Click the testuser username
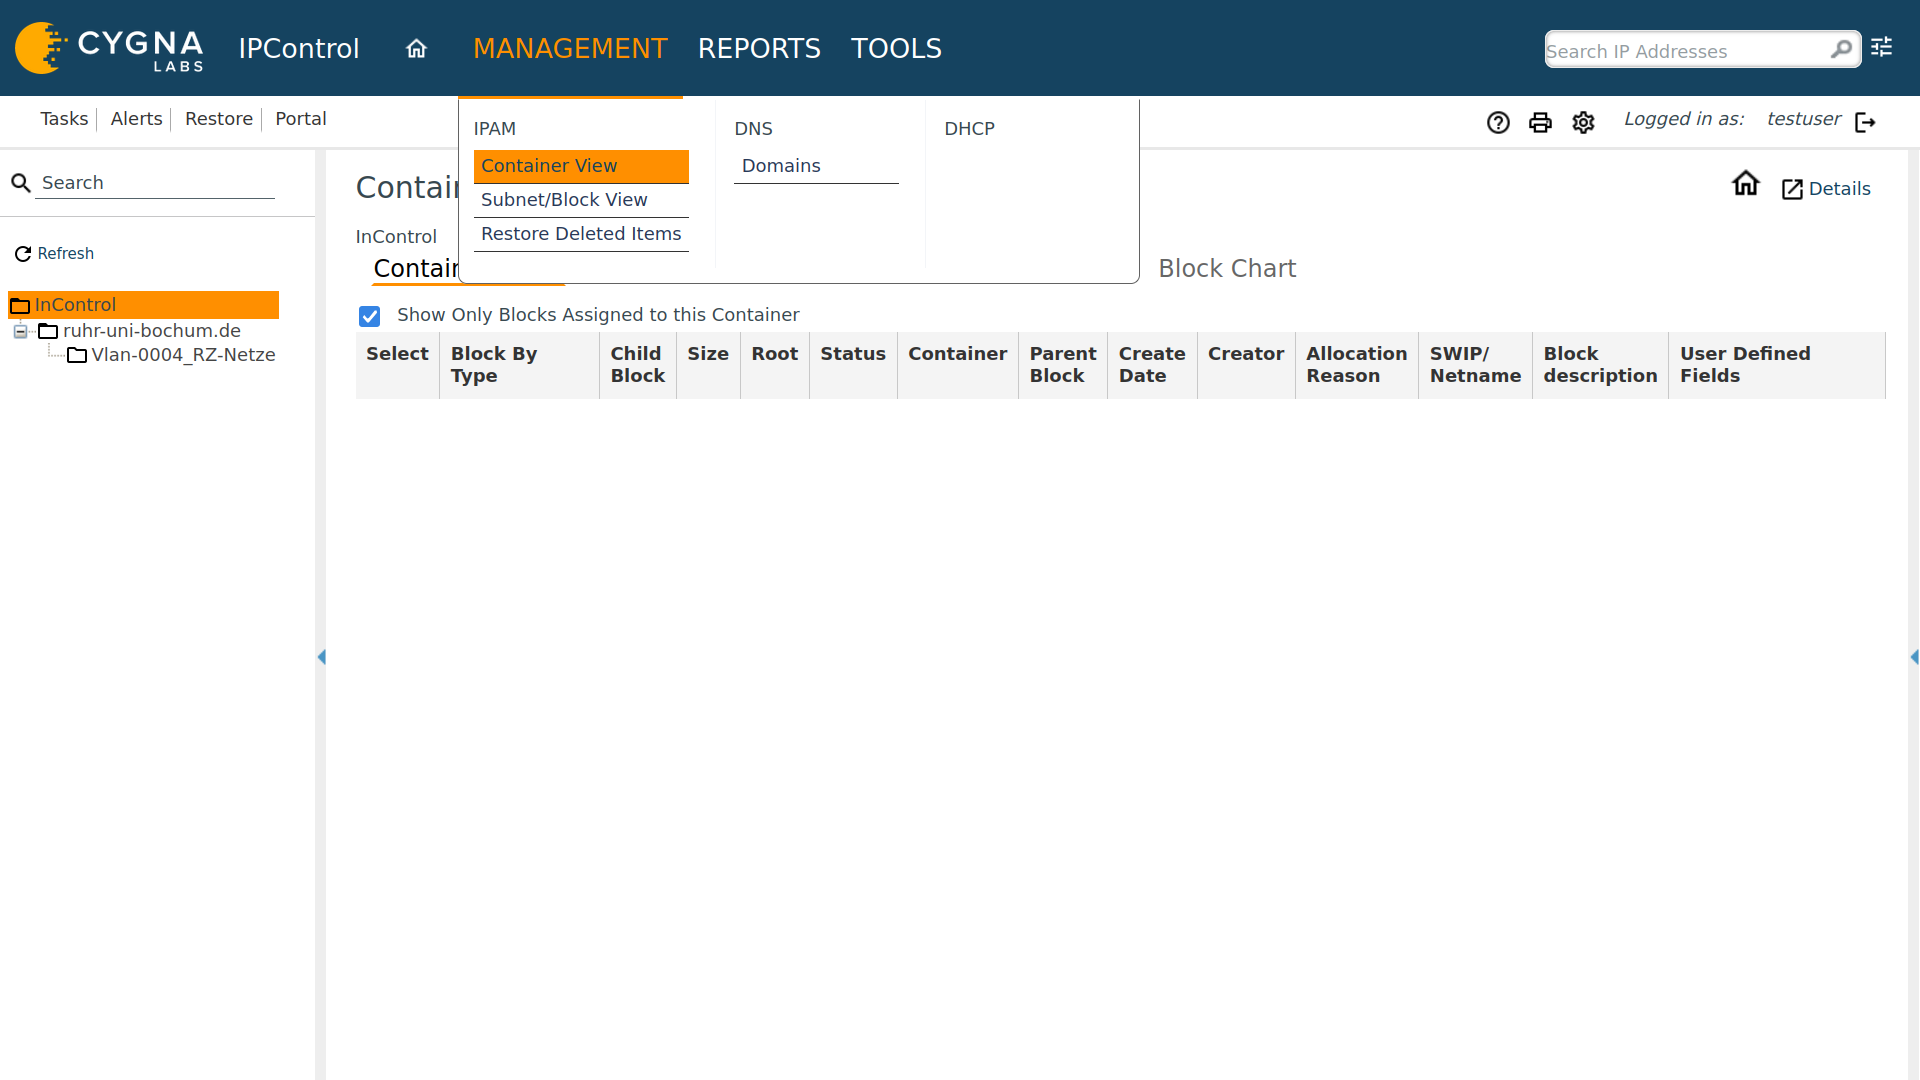The image size is (1920, 1080). click(1804, 119)
